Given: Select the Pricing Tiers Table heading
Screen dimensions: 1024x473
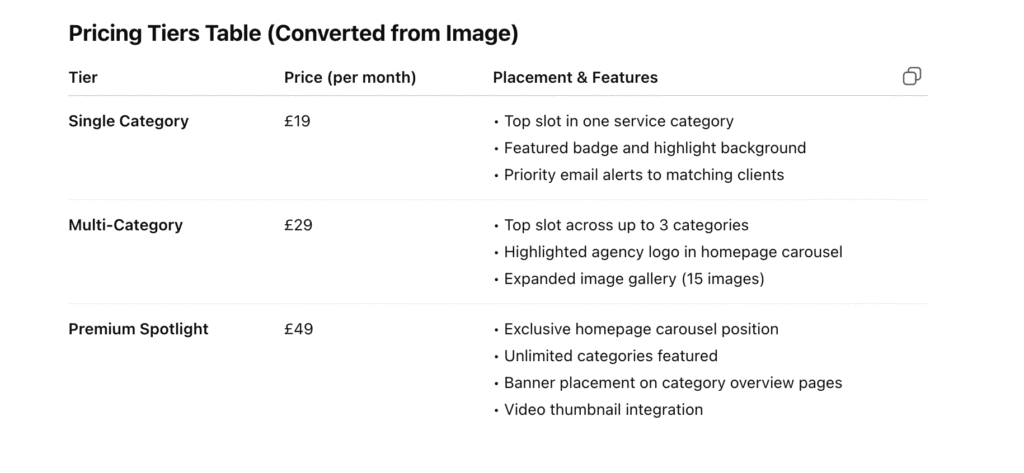Looking at the screenshot, I should (293, 33).
